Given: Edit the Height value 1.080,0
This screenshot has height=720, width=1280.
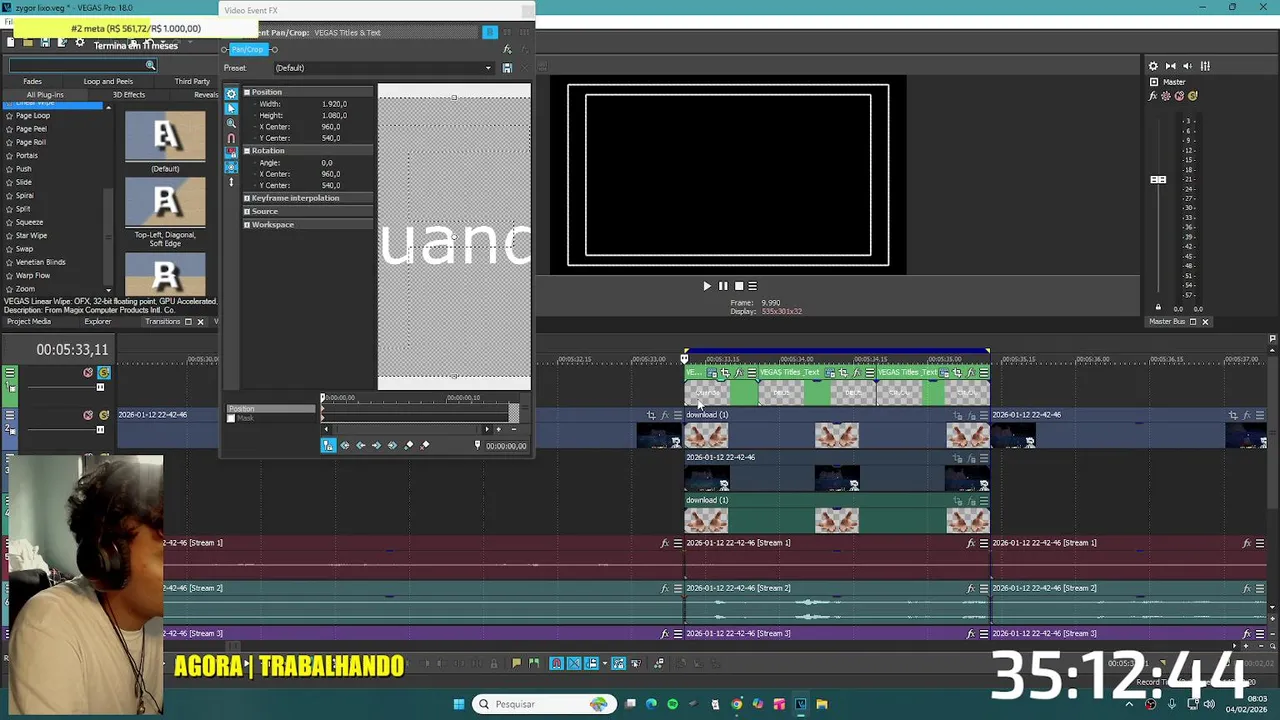Looking at the screenshot, I should pos(334,115).
